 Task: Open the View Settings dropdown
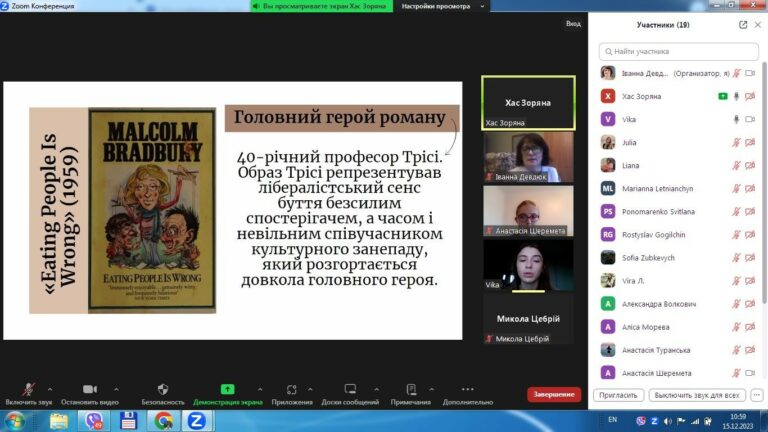442,6
